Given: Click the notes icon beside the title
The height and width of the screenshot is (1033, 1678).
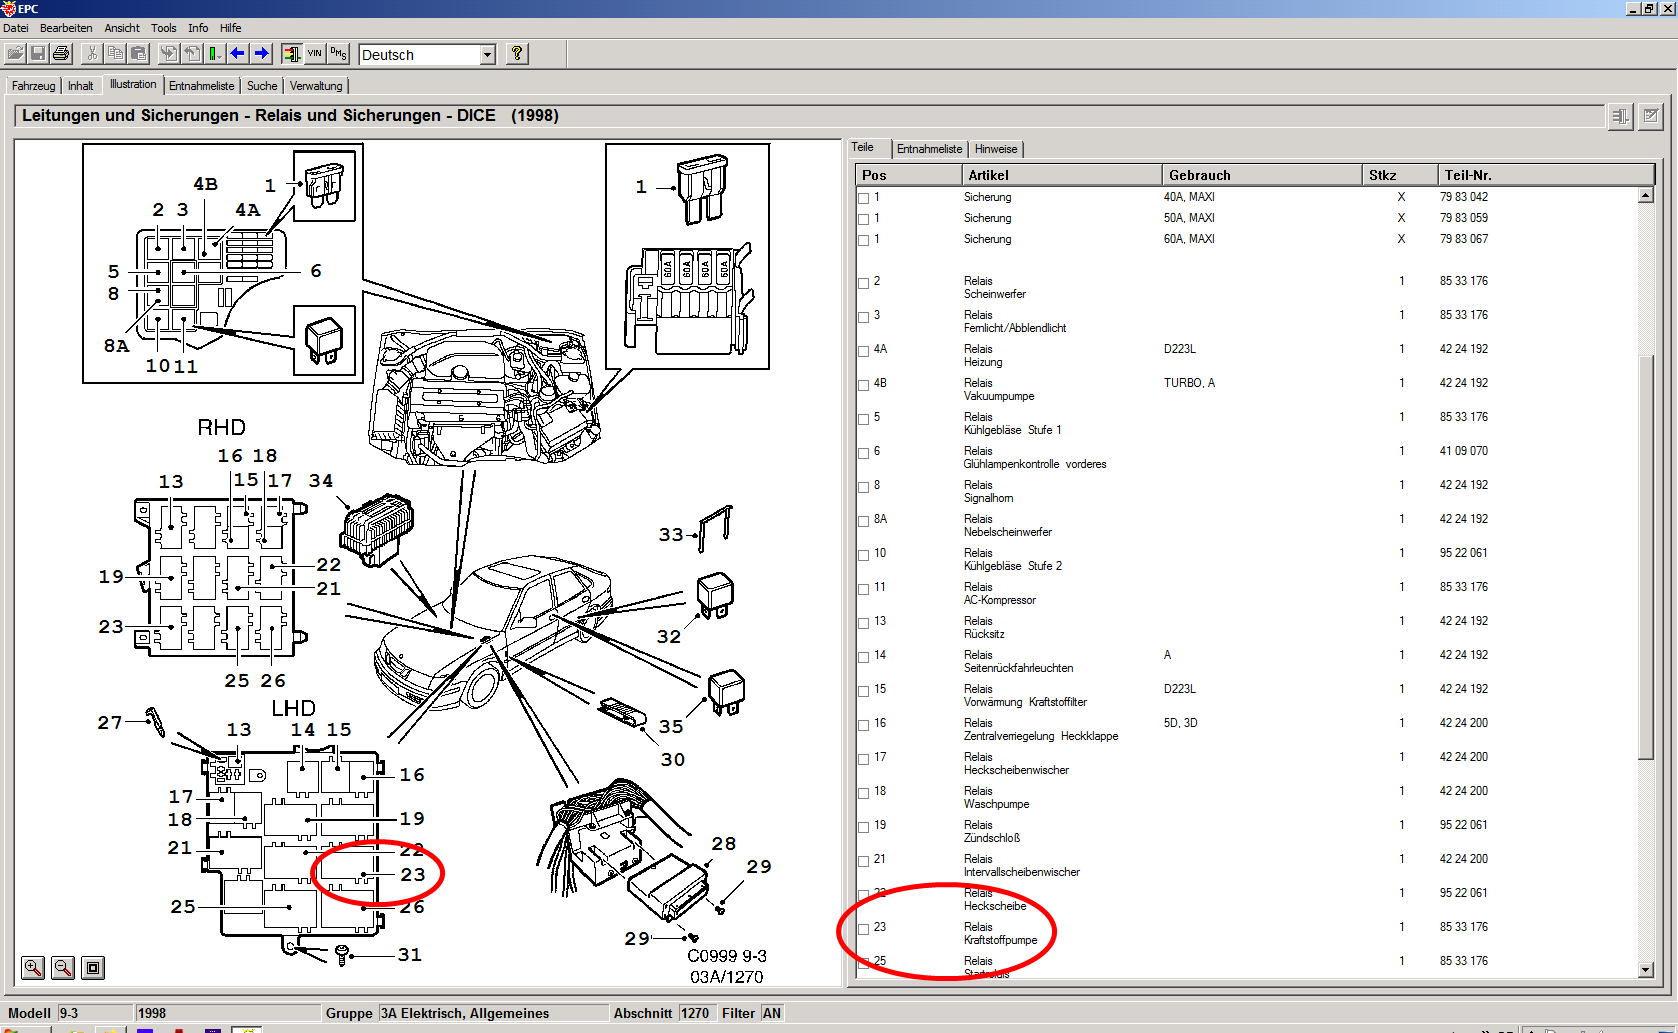Looking at the screenshot, I should click(1651, 116).
